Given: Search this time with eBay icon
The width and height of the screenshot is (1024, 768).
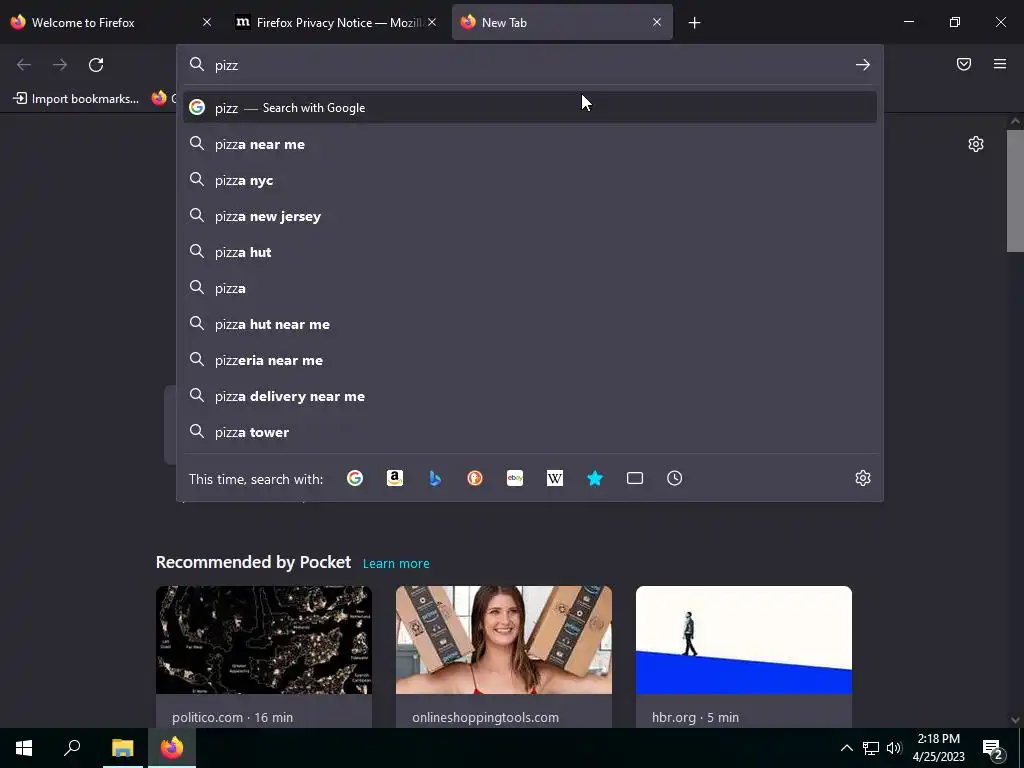Looking at the screenshot, I should tap(515, 479).
